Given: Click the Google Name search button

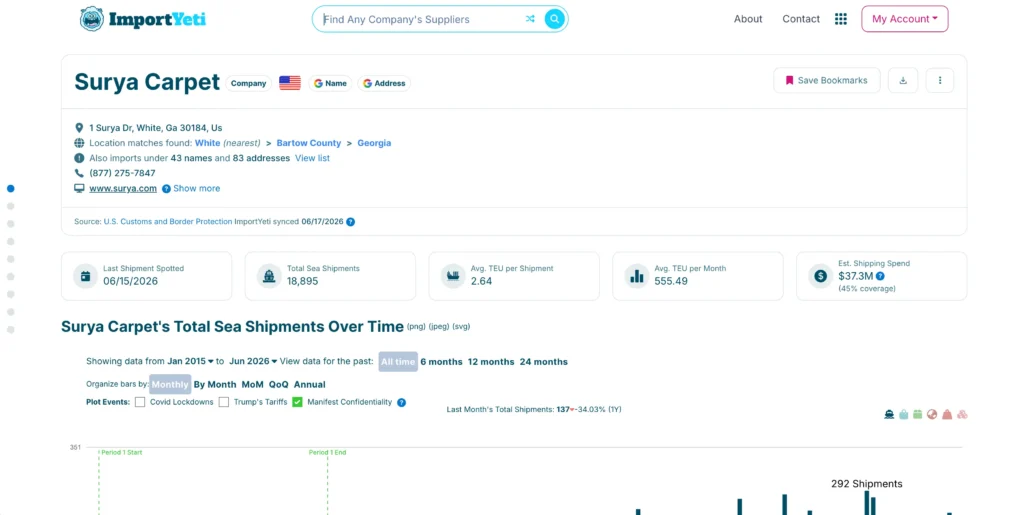Looking at the screenshot, I should coord(330,84).
